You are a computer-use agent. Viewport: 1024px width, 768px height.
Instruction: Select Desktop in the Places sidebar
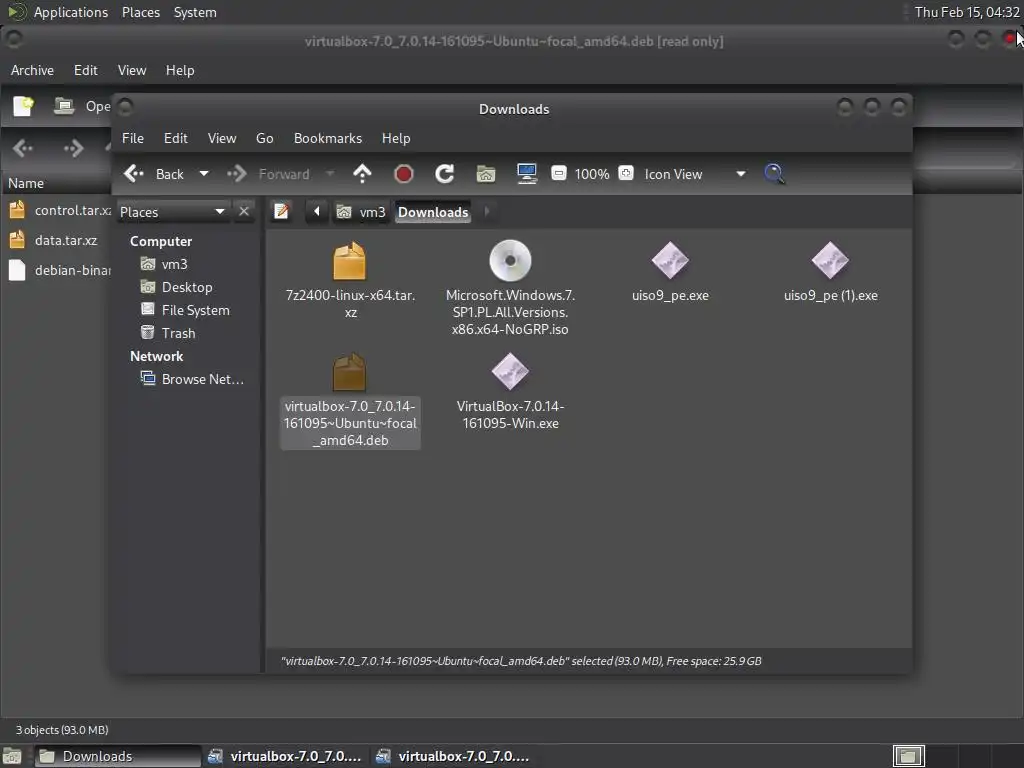click(x=187, y=287)
